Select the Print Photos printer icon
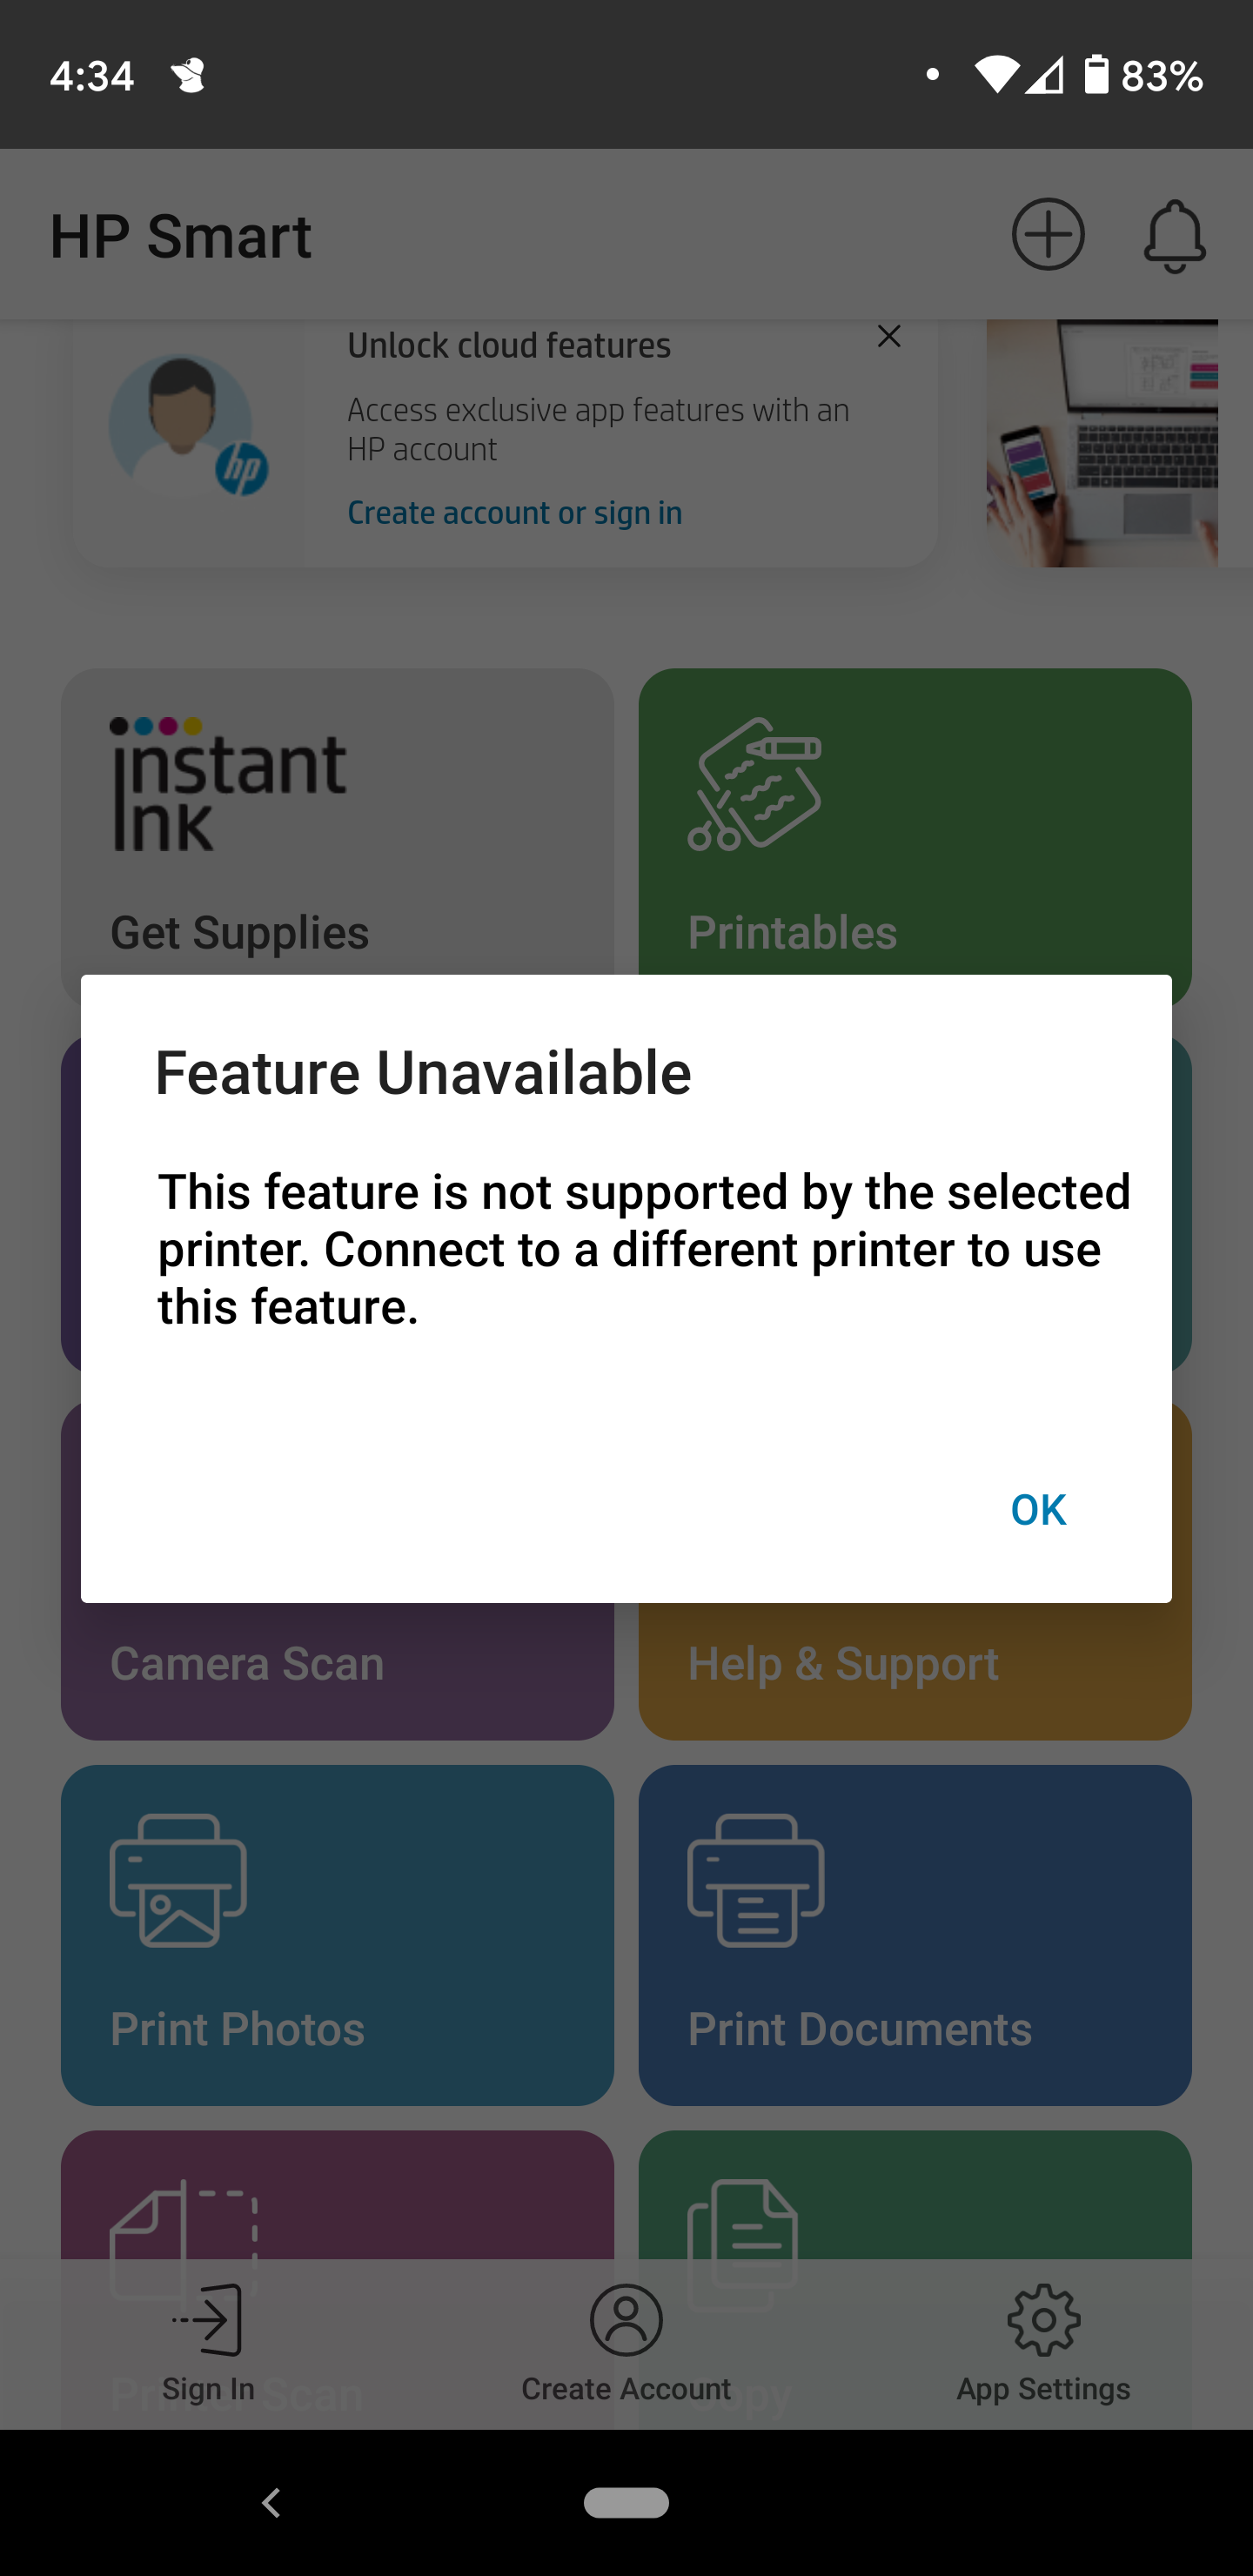The image size is (1253, 2576). (178, 1880)
